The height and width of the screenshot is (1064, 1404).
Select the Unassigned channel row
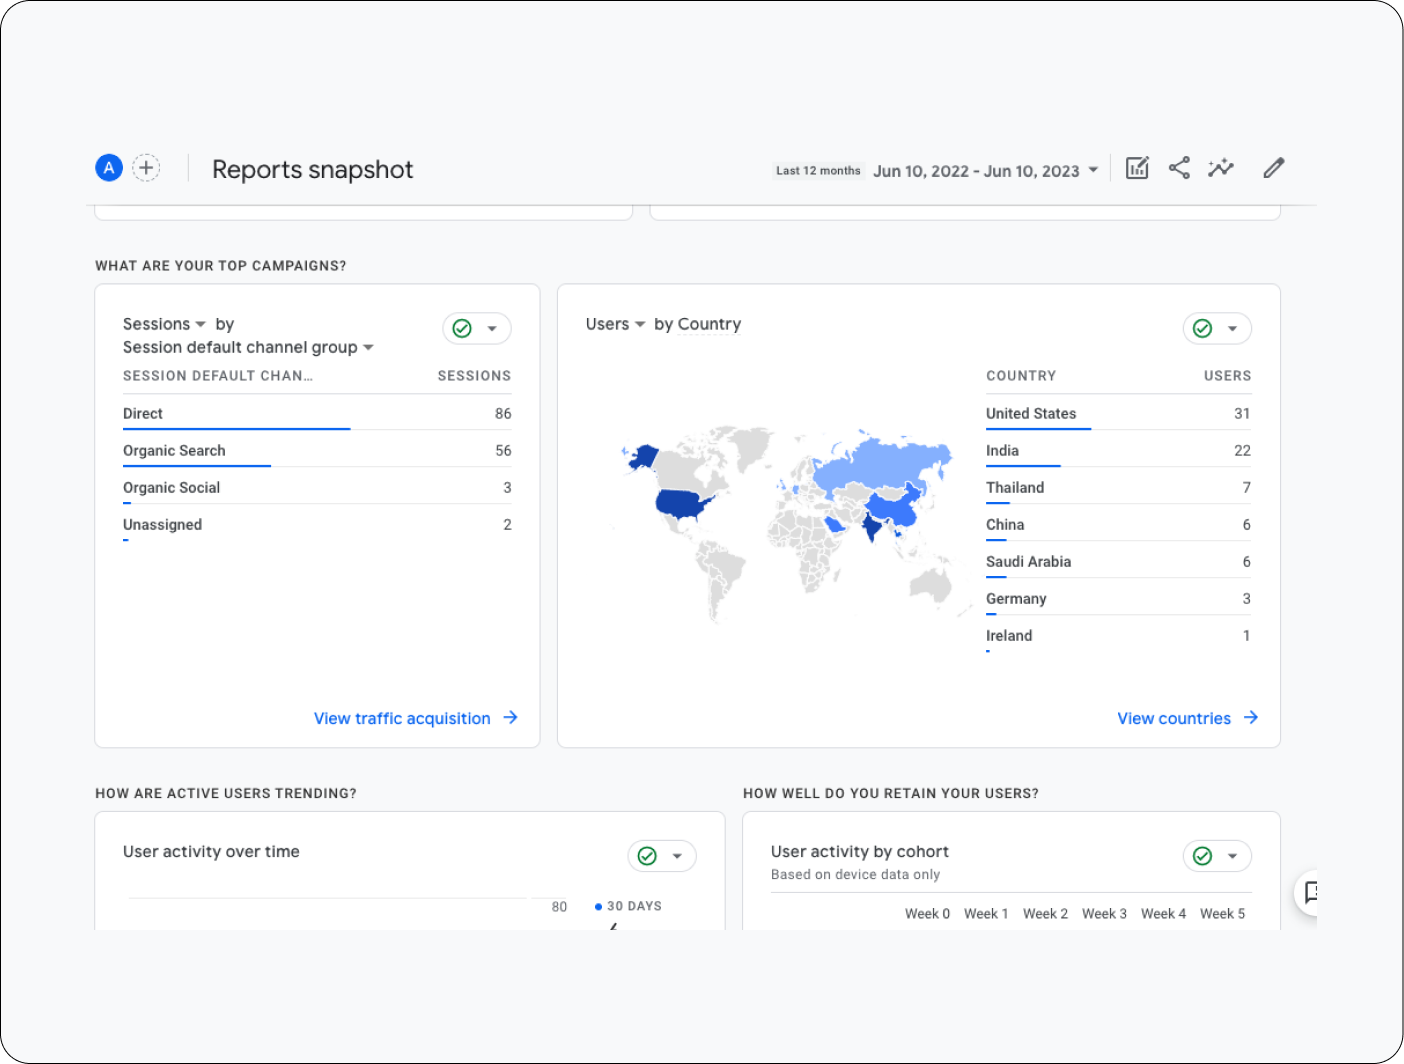tap(317, 524)
